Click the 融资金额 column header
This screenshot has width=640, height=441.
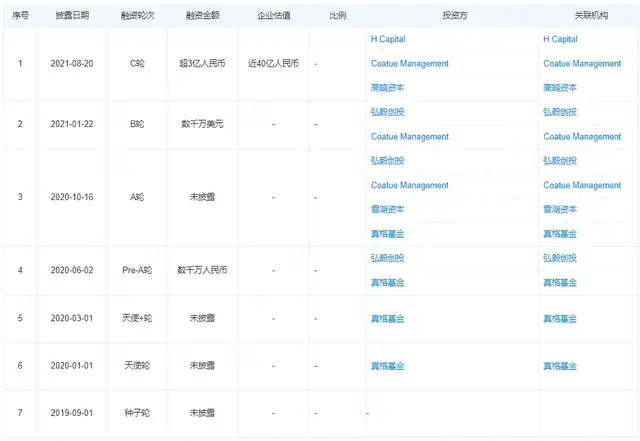tap(202, 16)
